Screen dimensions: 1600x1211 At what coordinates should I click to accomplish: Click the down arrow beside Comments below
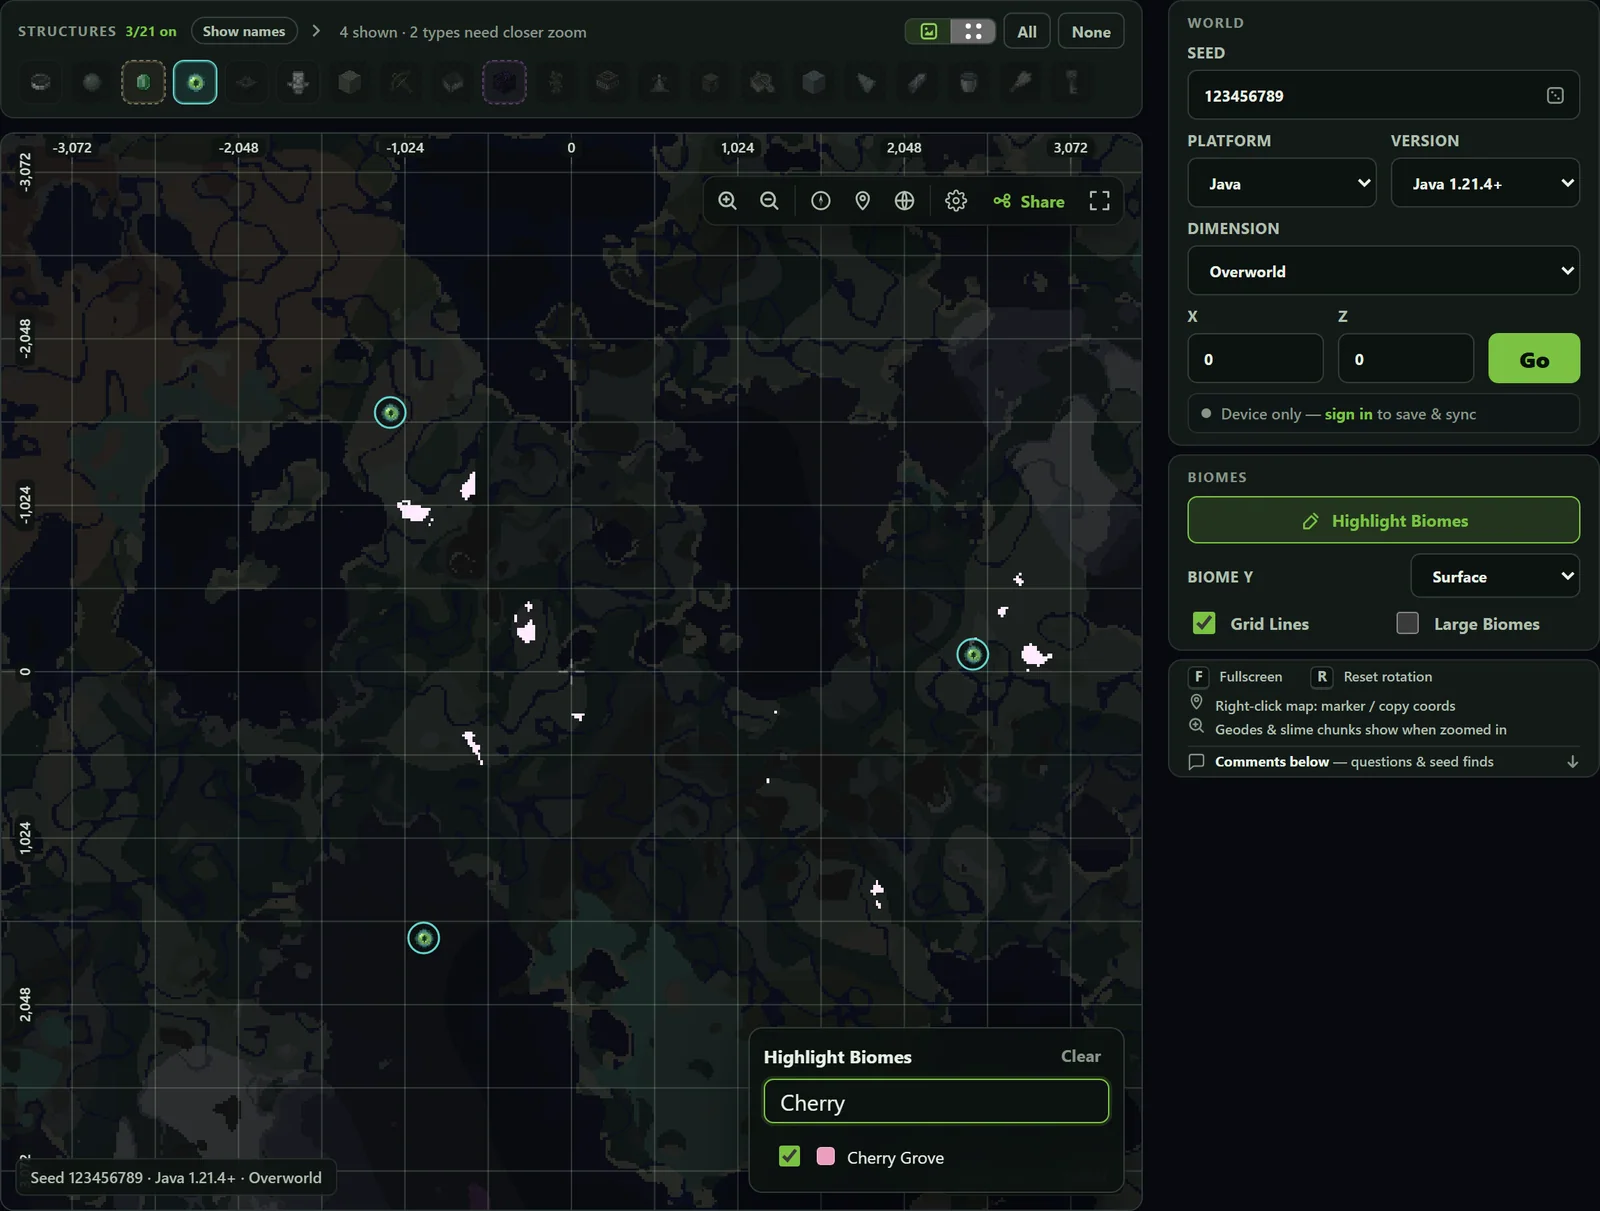coord(1572,762)
